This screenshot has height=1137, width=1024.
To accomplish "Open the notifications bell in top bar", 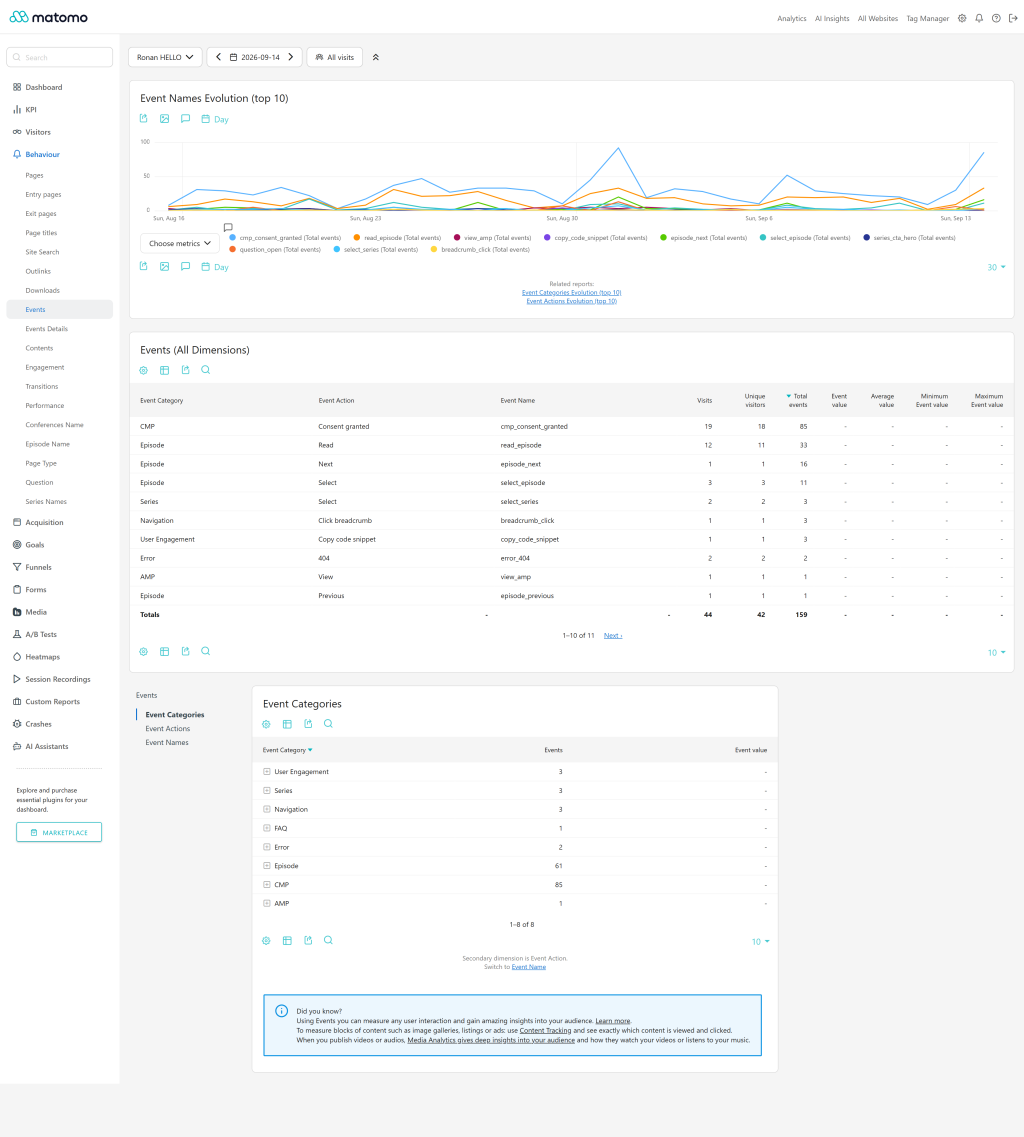I will 979,18.
